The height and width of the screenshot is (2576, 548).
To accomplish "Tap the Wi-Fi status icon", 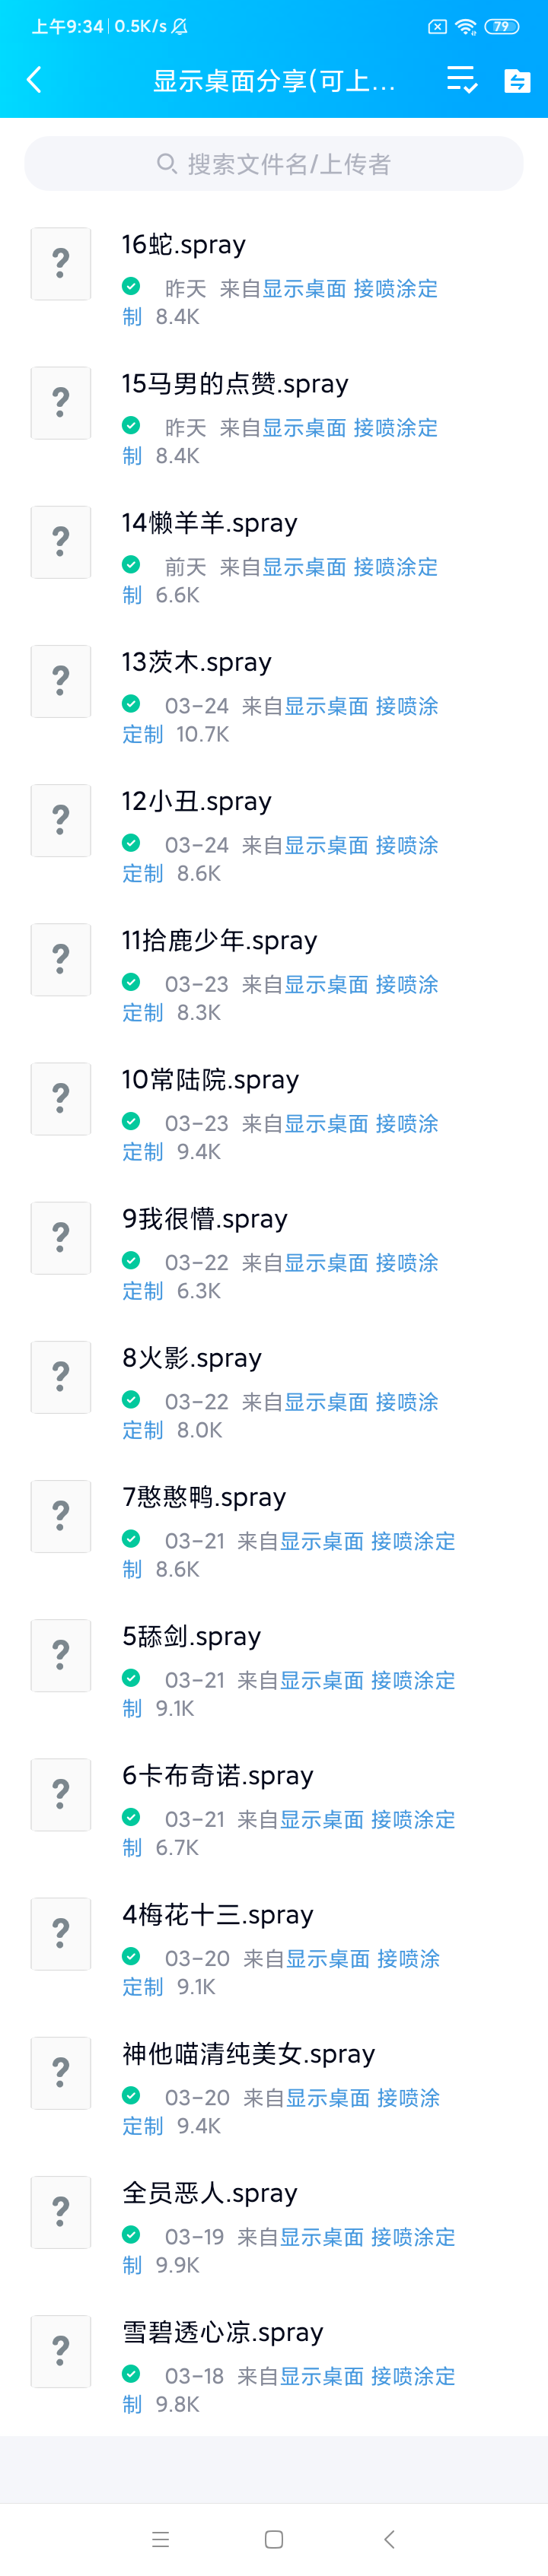I will coord(465,27).
